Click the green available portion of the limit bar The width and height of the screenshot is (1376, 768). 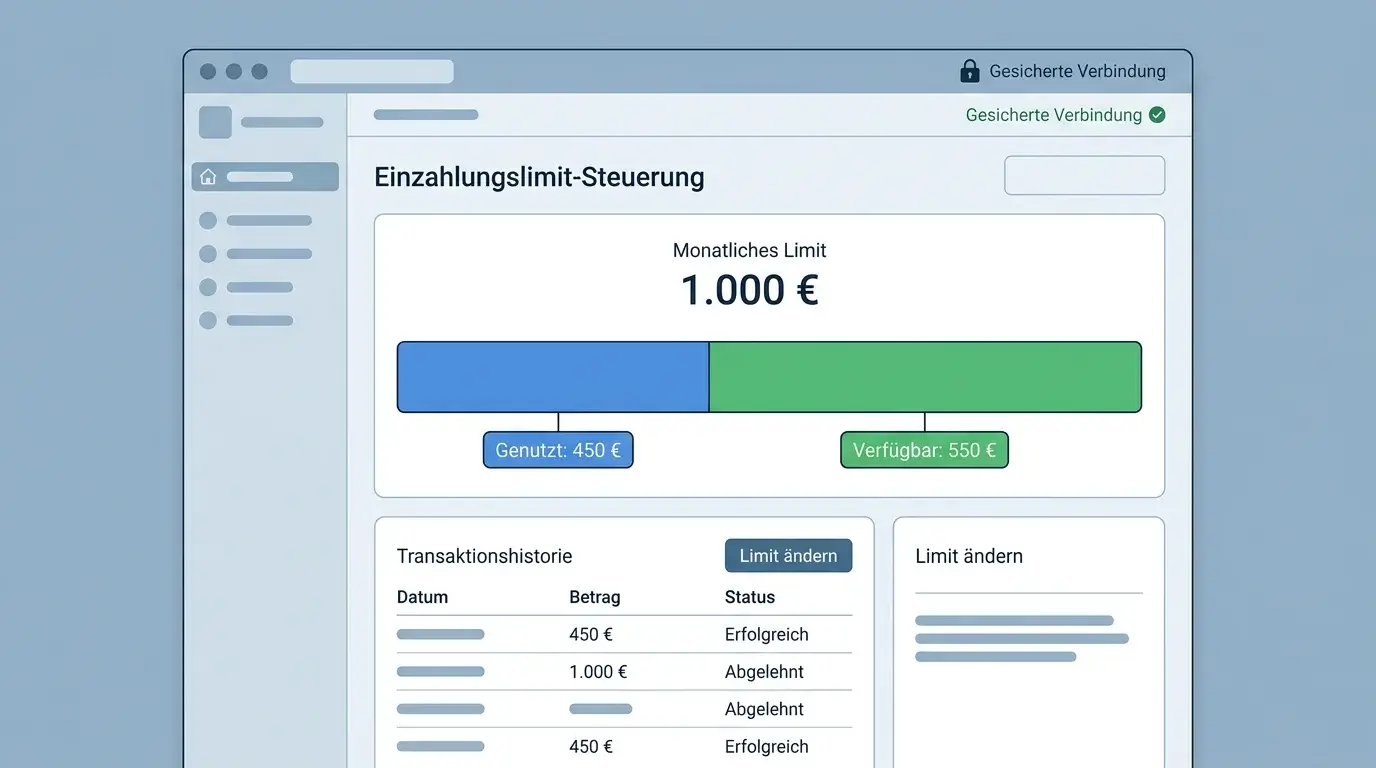(925, 377)
